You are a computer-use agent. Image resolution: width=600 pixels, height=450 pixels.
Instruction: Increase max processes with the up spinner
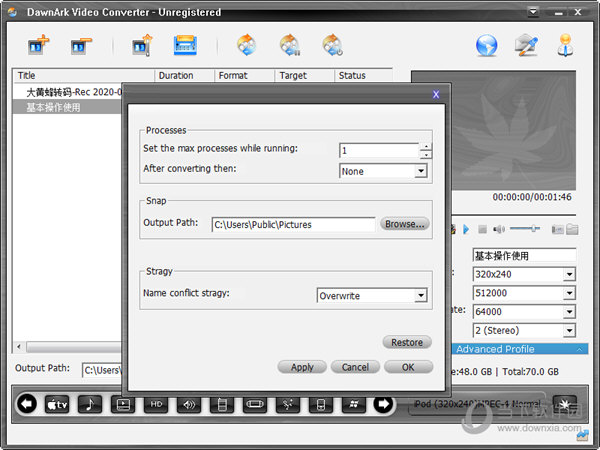pos(426,147)
